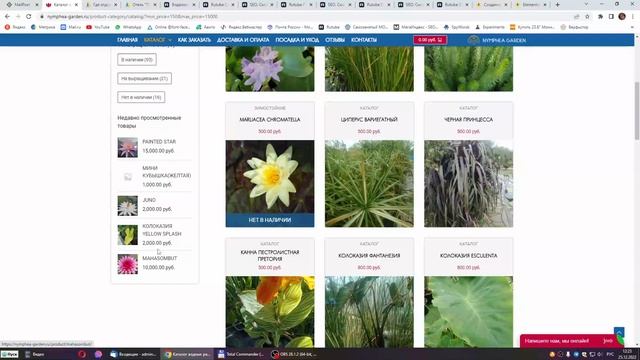640x360 pixels.
Task: Open the ЧЕРНАЯ ПРИНЦЕССА product title
Action: point(468,120)
